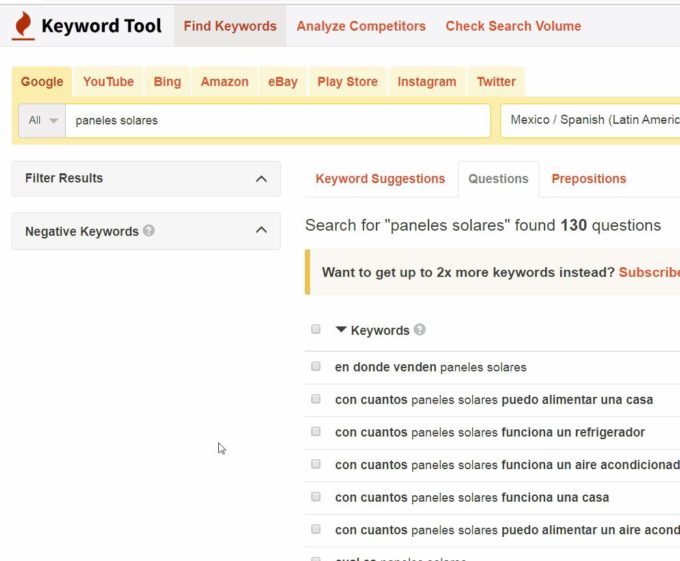The width and height of the screenshot is (680, 561).
Task: Collapse the Filter Results panel
Action: tap(261, 179)
